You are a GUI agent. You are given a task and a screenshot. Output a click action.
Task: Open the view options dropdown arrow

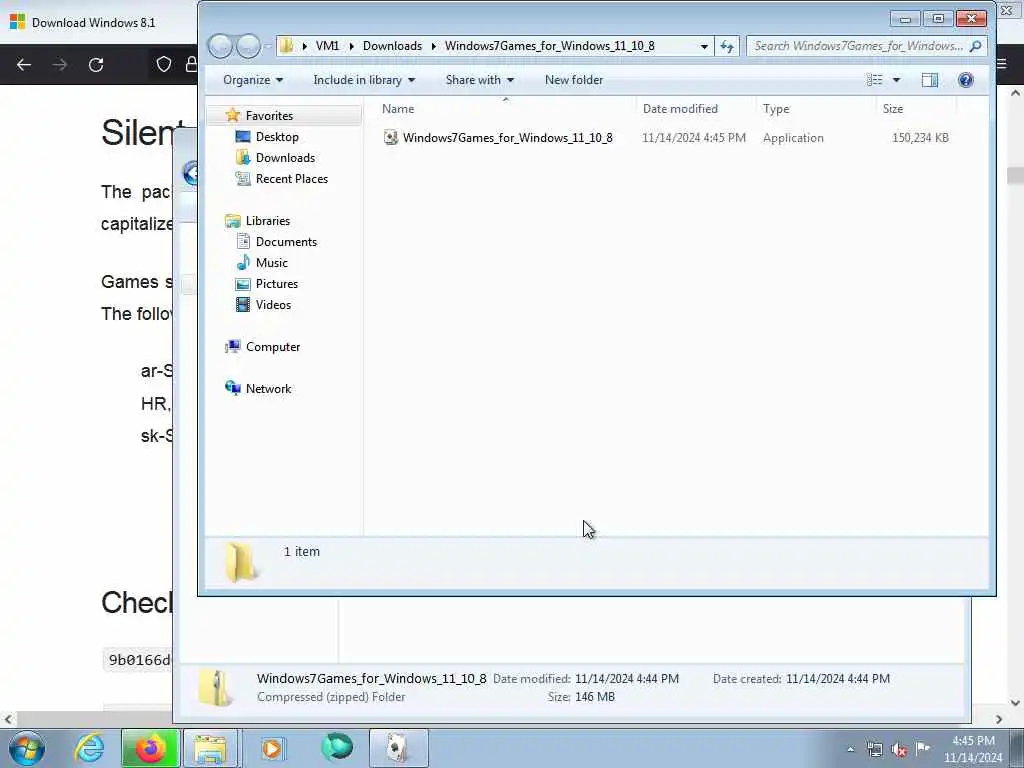(x=897, y=80)
